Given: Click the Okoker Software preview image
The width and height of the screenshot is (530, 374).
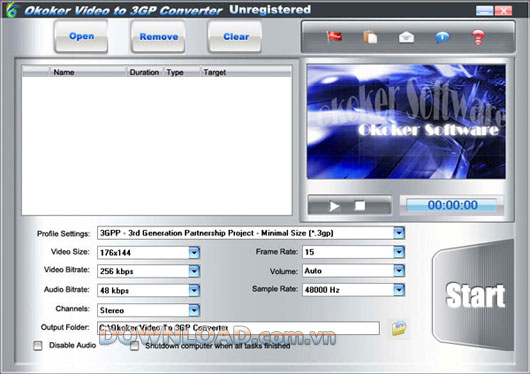Looking at the screenshot, I should [406, 121].
